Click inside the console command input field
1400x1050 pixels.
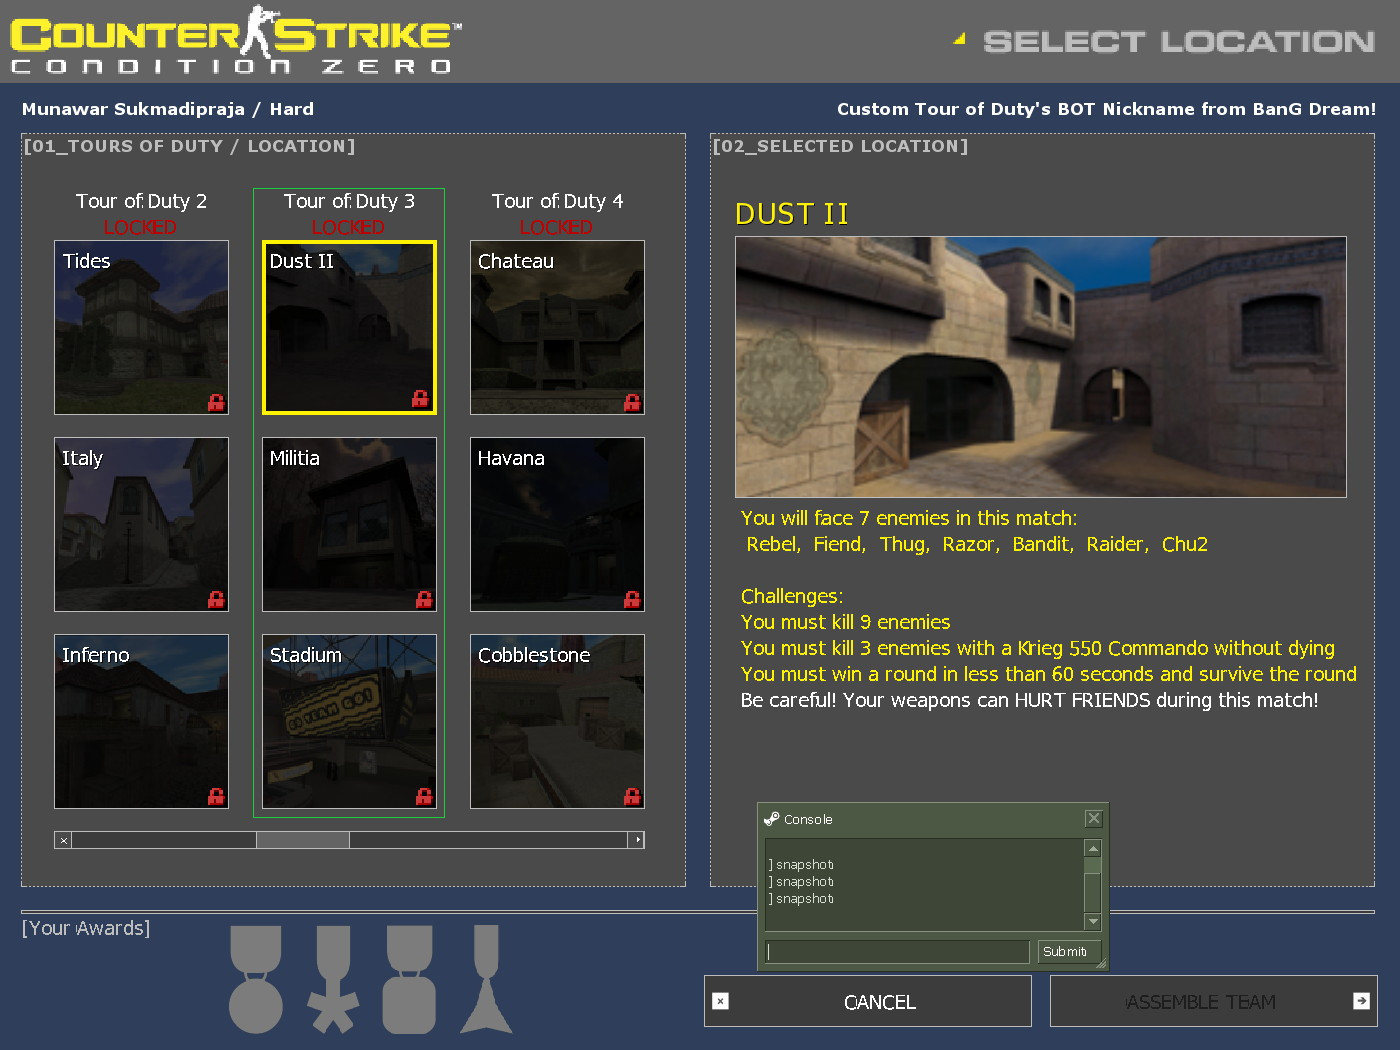(x=895, y=951)
